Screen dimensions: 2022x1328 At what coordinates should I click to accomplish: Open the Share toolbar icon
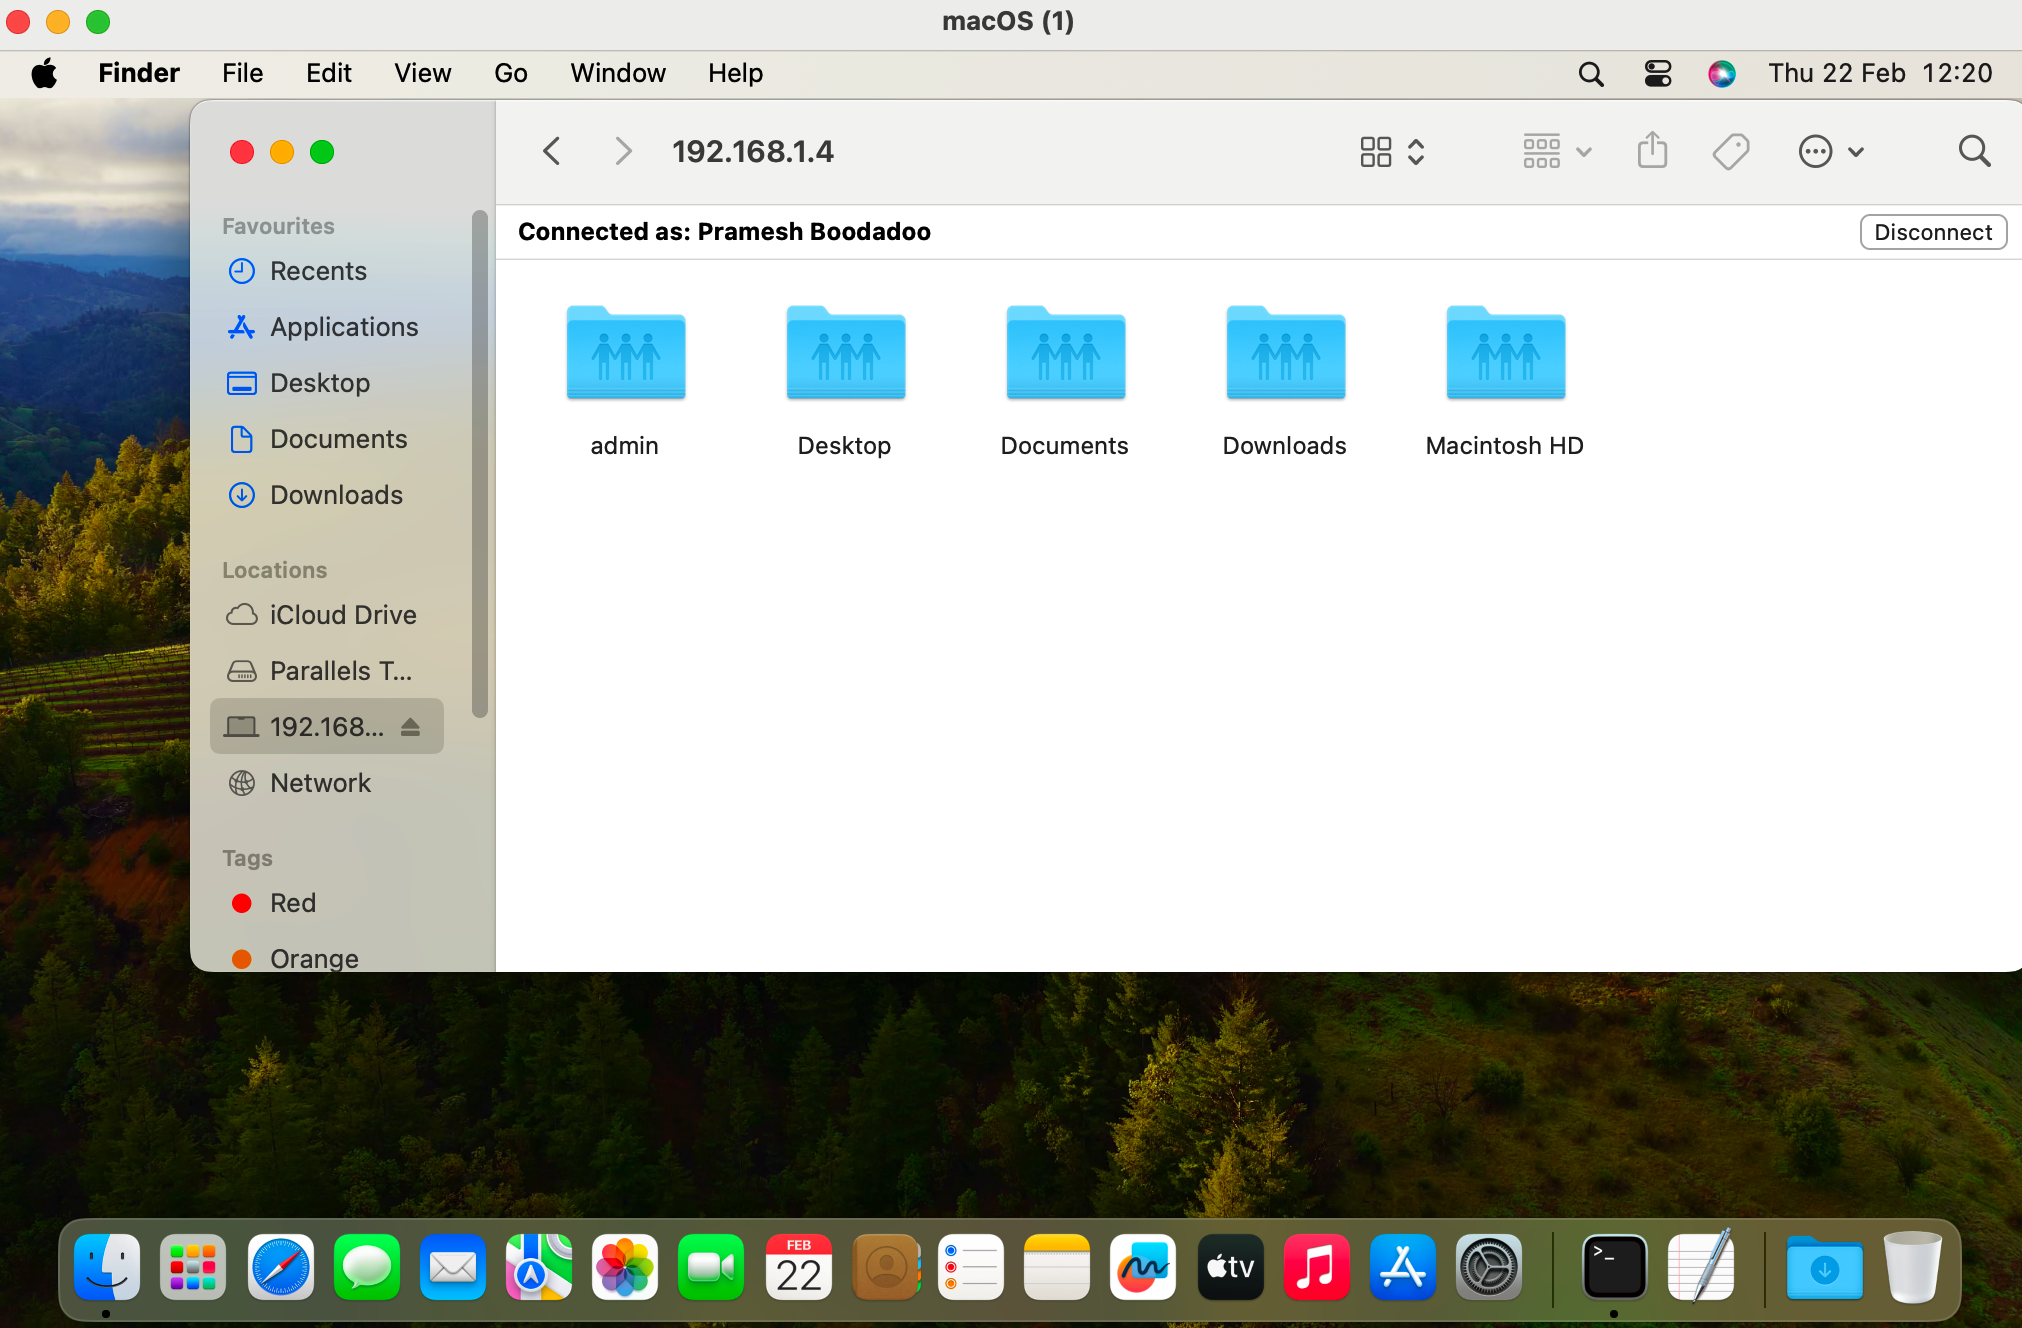pyautogui.click(x=1652, y=151)
